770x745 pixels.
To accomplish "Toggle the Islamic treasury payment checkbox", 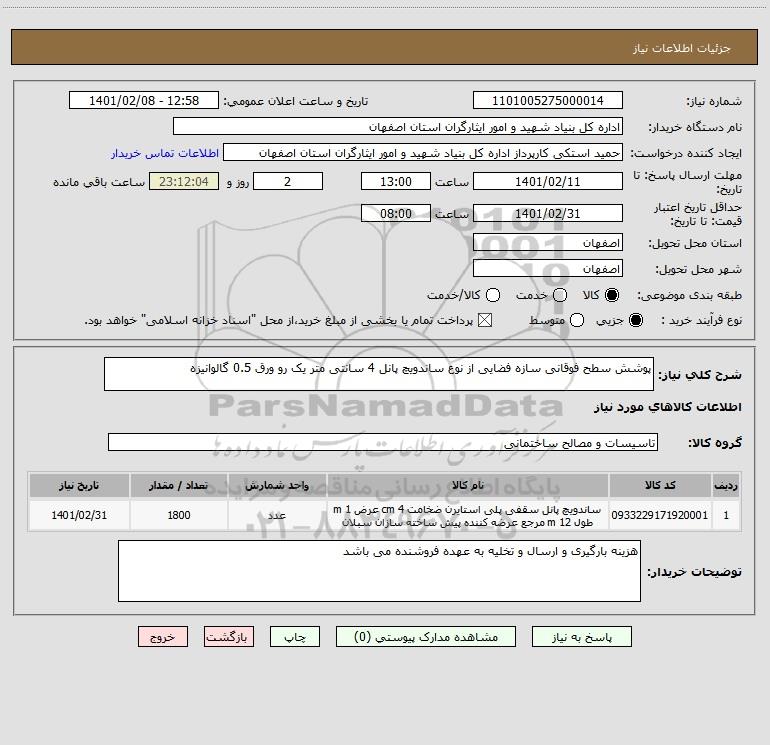I will click(485, 320).
